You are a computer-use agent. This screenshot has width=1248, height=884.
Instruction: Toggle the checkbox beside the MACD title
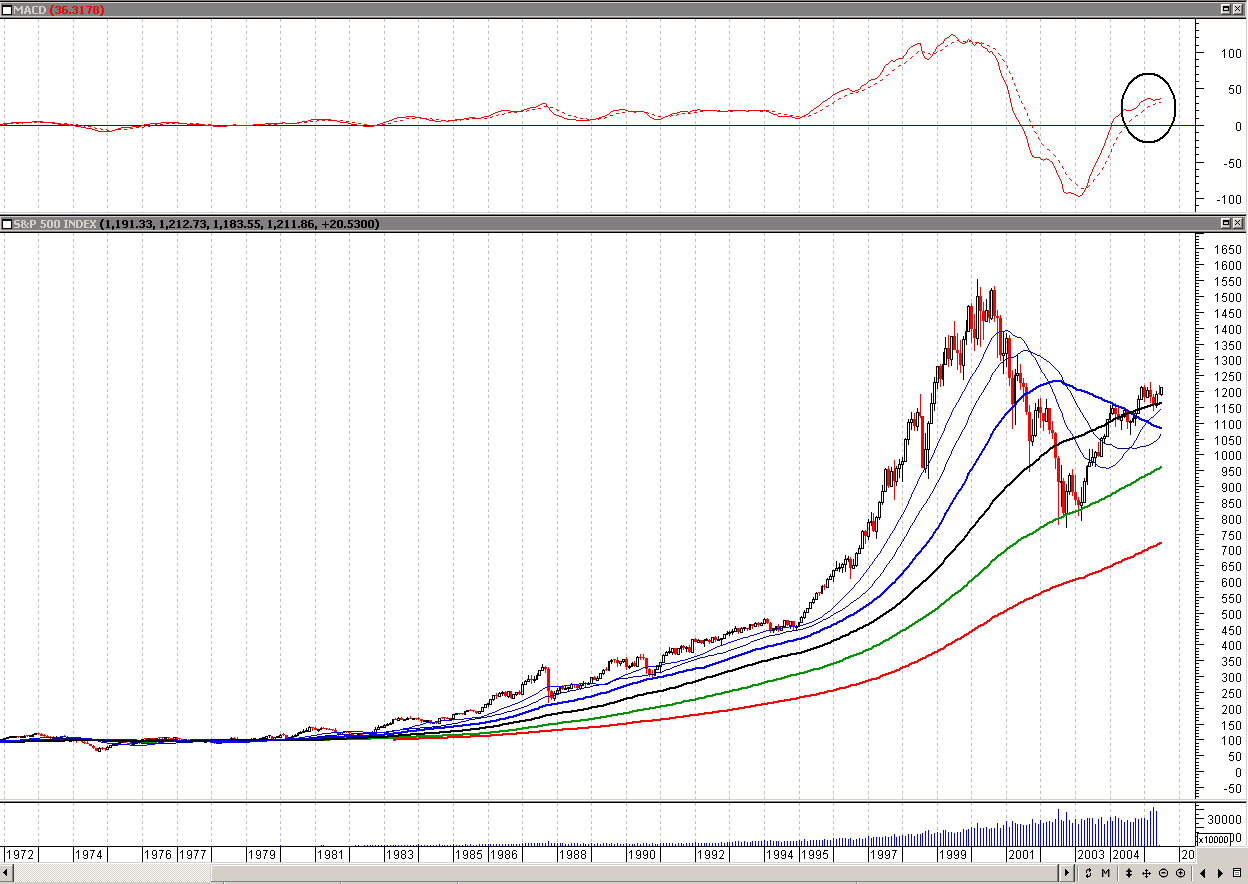7,8
